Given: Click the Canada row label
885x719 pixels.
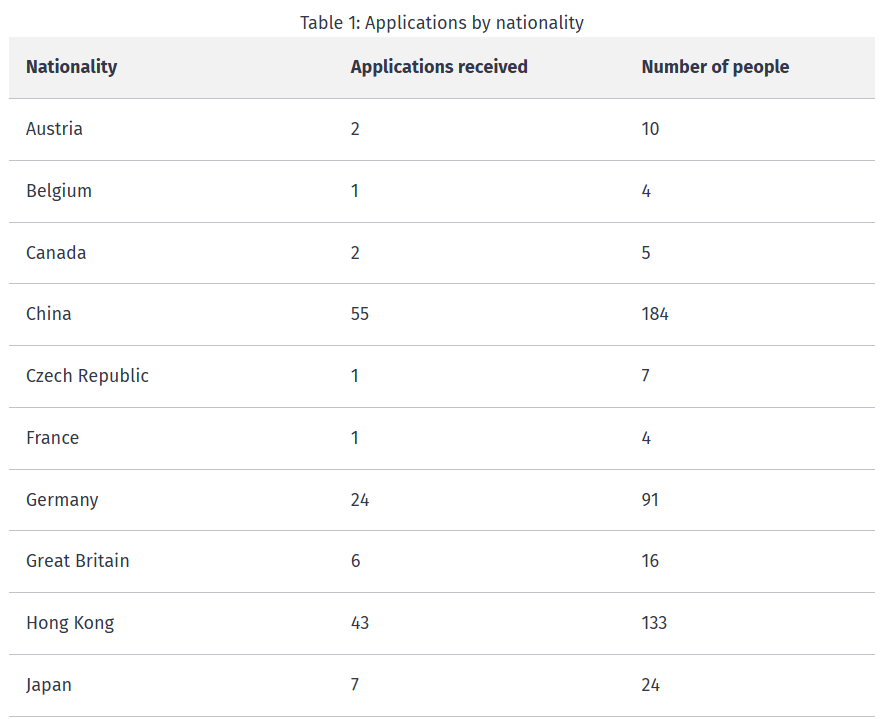Looking at the screenshot, I should [x=56, y=253].
